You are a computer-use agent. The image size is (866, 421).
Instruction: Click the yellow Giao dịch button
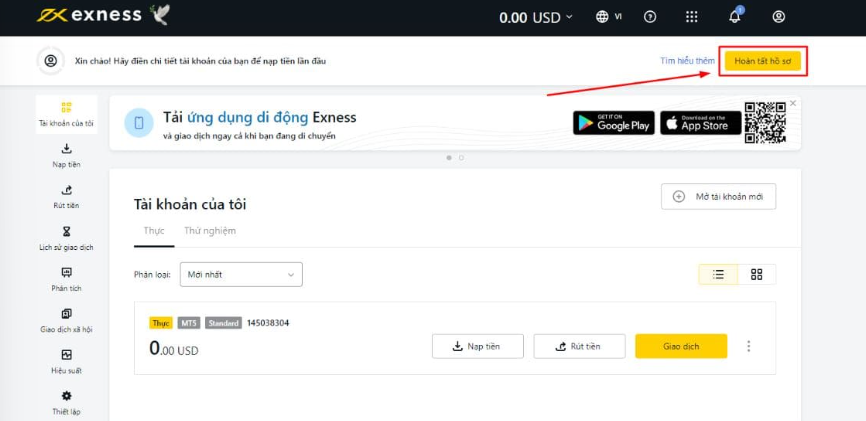(x=681, y=346)
